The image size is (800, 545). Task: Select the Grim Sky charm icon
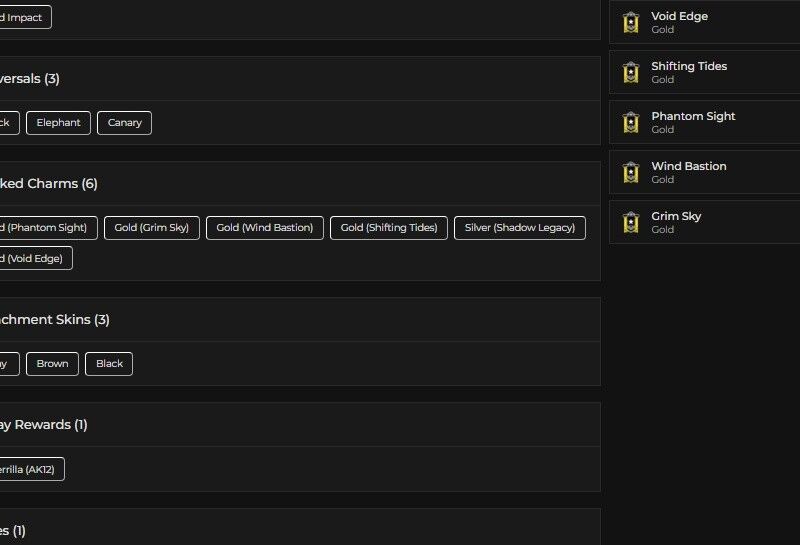coord(630,222)
